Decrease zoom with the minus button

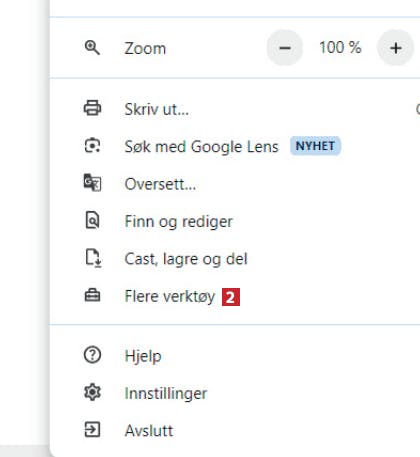pos(285,48)
